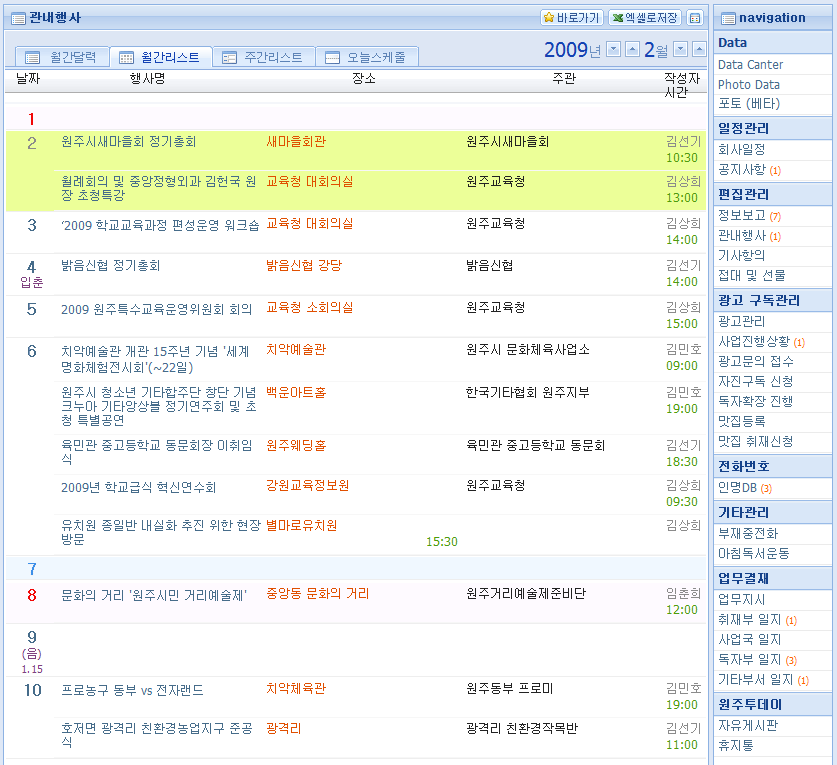Go to 정보보고 in navigation sidebar
Viewport: 837px width, 765px height.
(742, 216)
